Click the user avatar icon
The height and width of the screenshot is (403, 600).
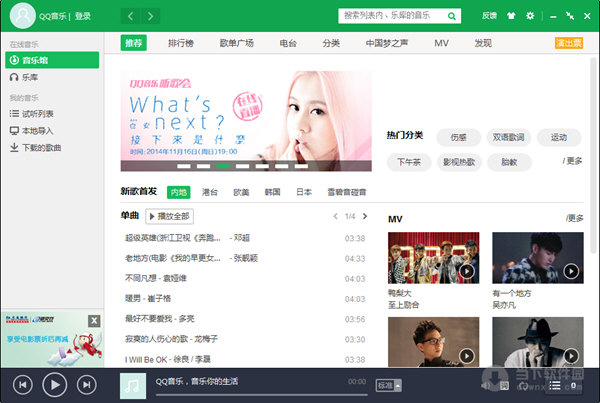pos(23,16)
